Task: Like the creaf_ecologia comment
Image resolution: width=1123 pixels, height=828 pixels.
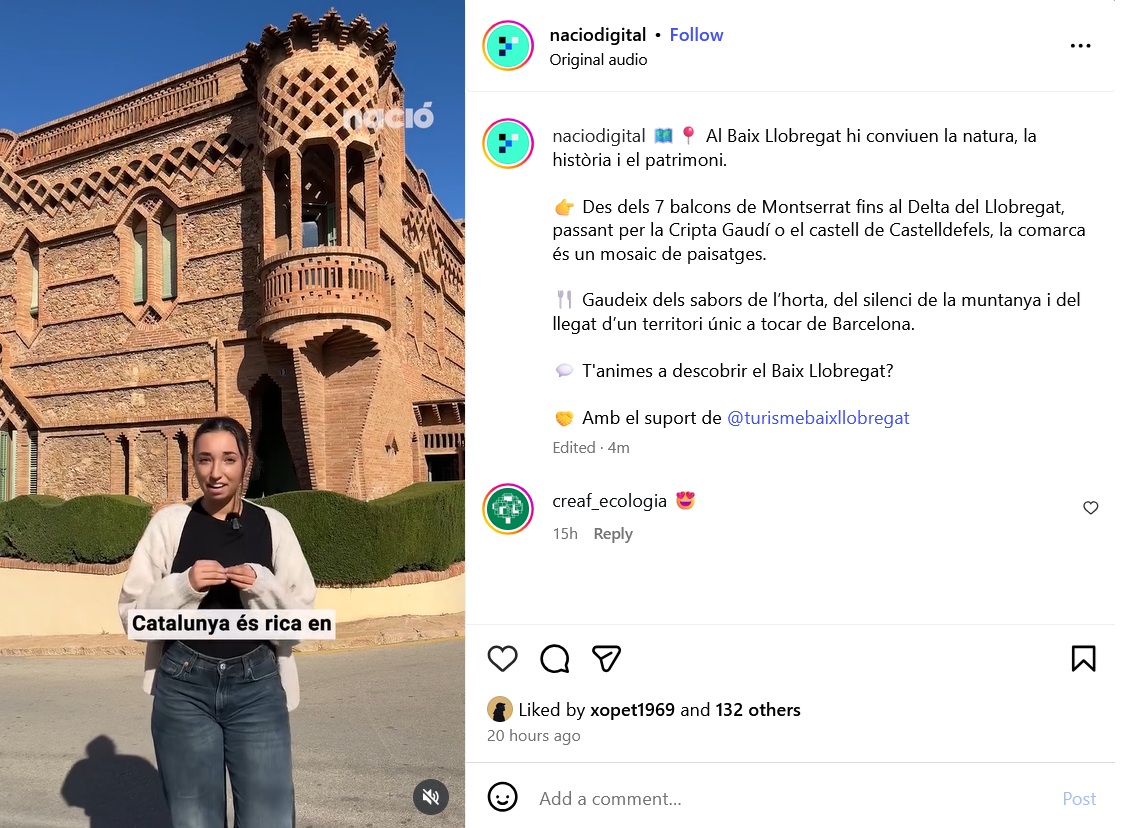Action: (x=1090, y=508)
